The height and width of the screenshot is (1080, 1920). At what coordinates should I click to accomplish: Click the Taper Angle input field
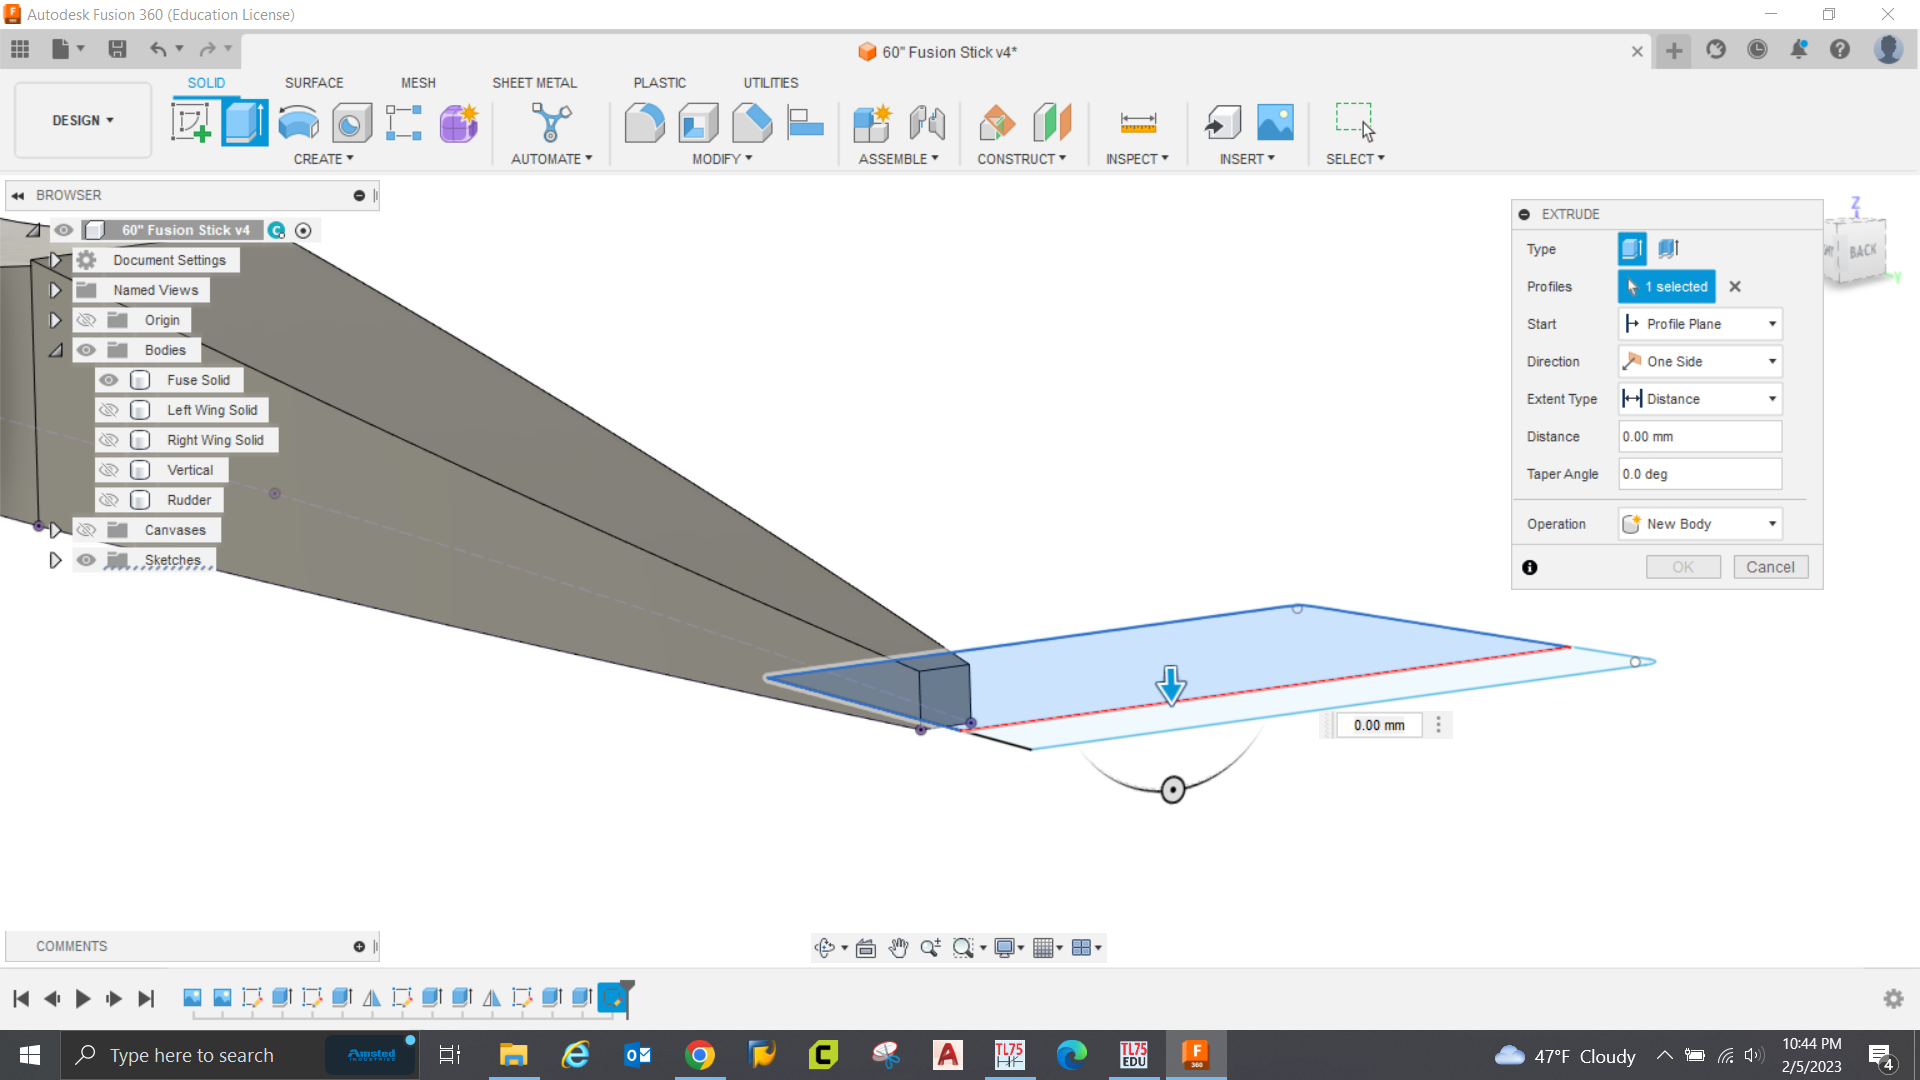tap(1700, 474)
